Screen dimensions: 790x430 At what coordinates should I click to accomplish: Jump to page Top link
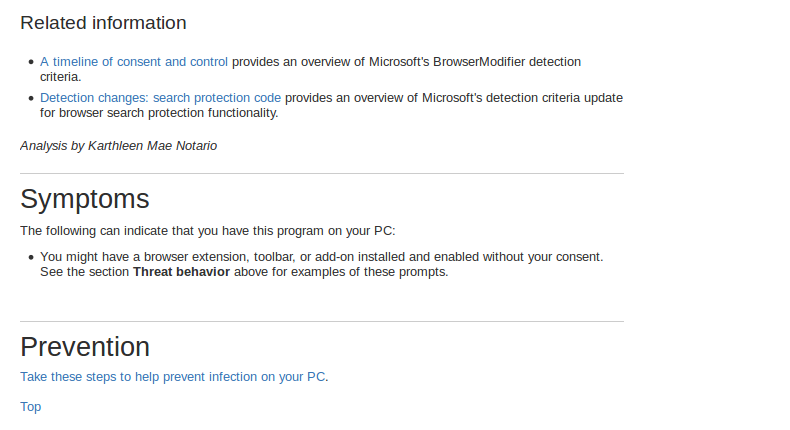point(31,406)
